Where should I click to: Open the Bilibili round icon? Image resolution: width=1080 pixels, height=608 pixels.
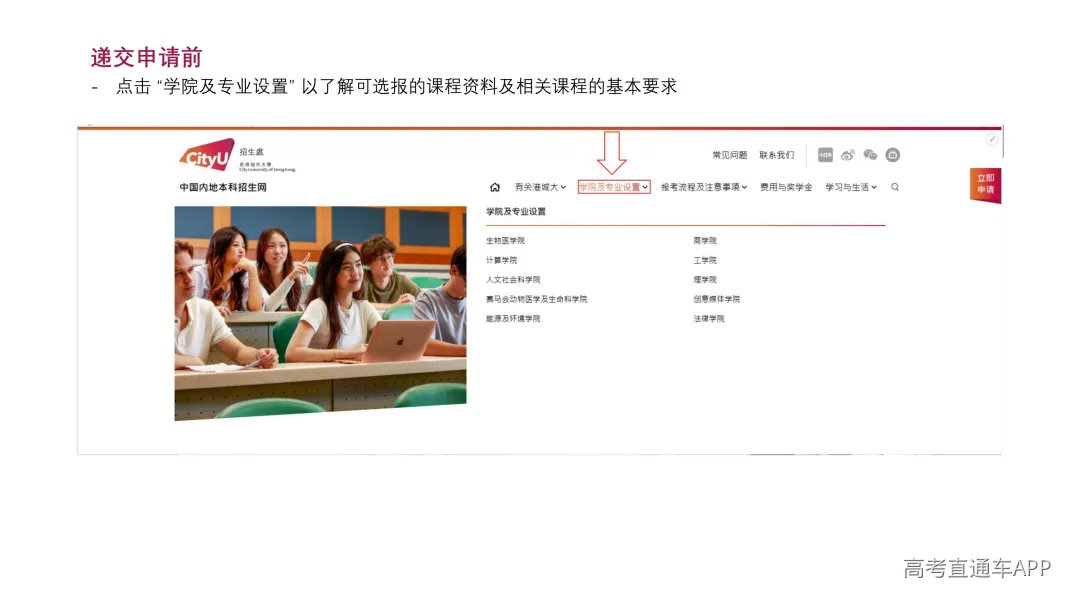(893, 155)
